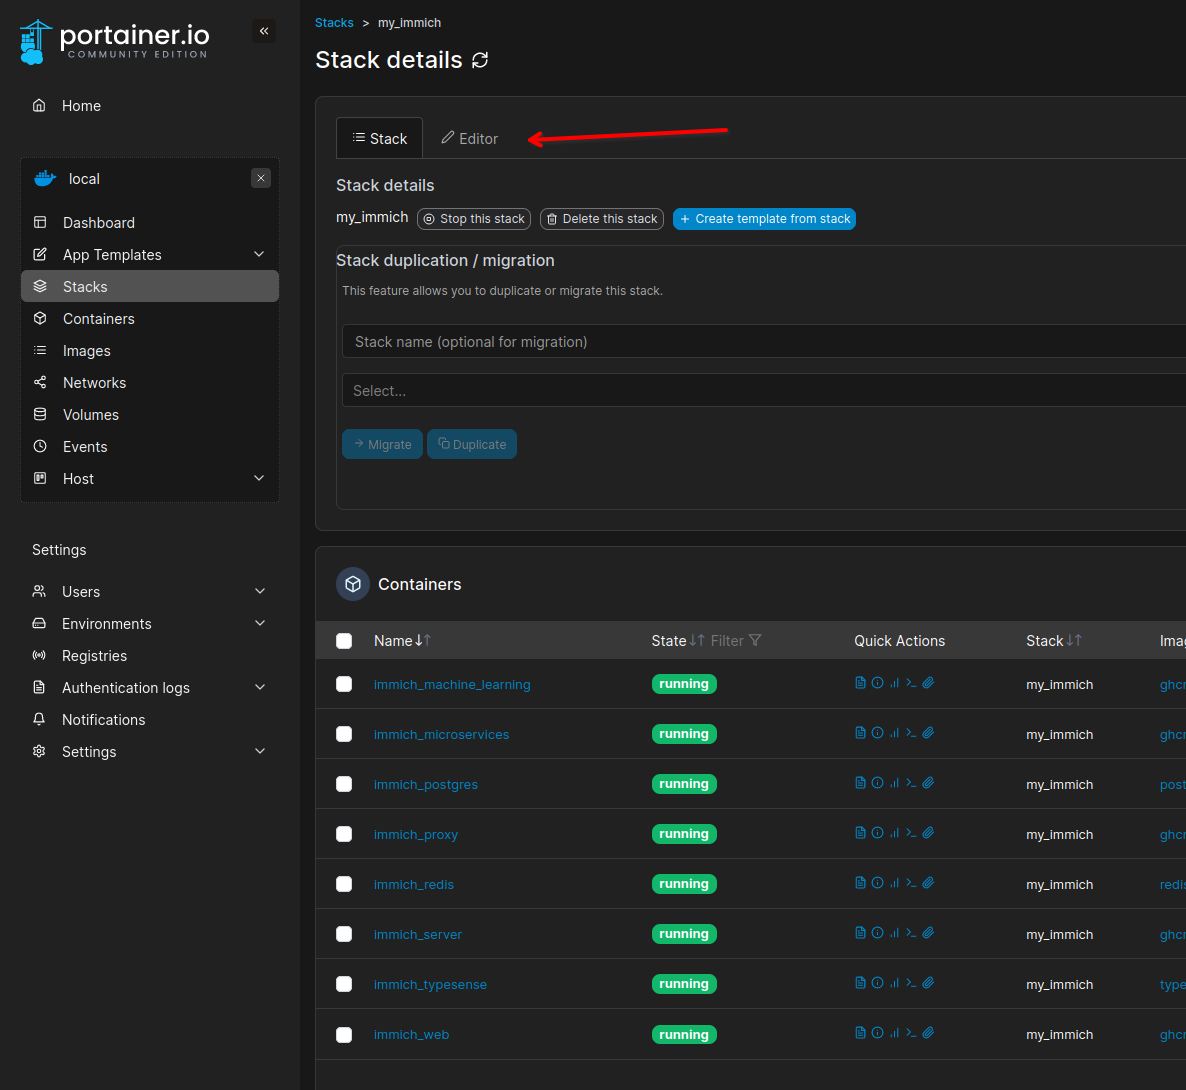Check the immich_web row checkbox
Image resolution: width=1186 pixels, height=1090 pixels.
point(344,1034)
